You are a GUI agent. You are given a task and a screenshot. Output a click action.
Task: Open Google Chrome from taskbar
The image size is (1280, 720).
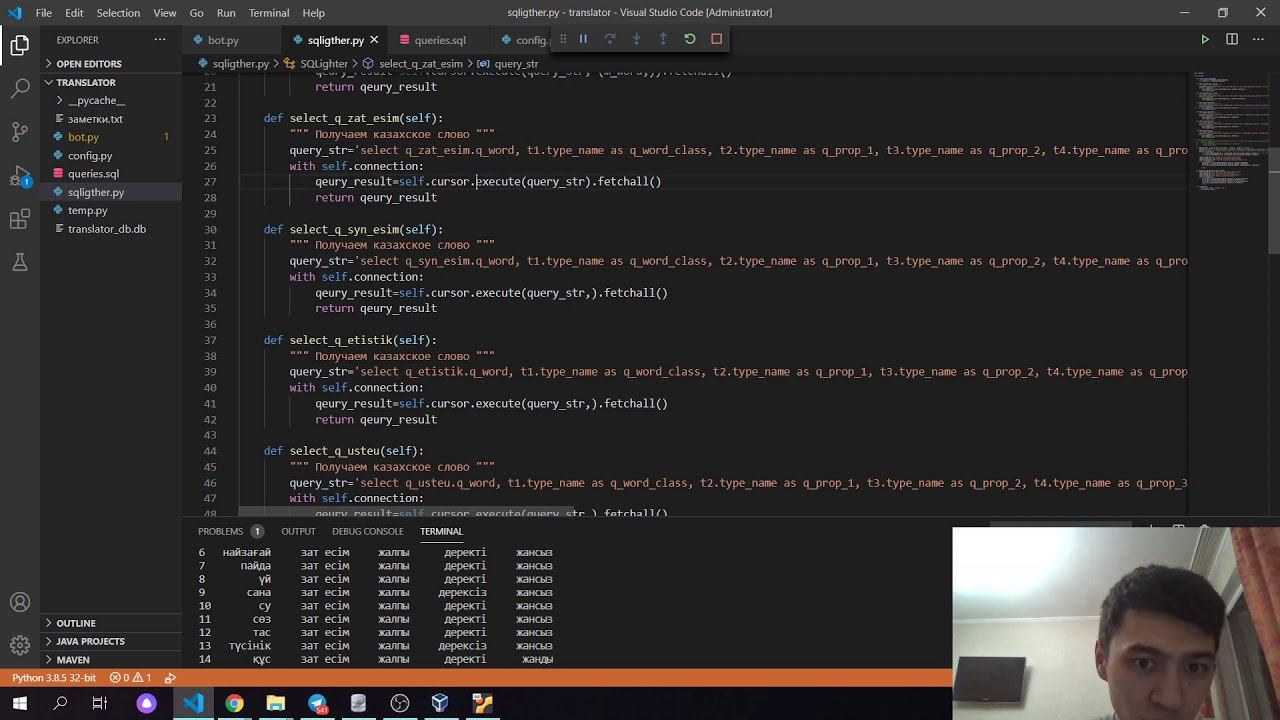tap(234, 704)
